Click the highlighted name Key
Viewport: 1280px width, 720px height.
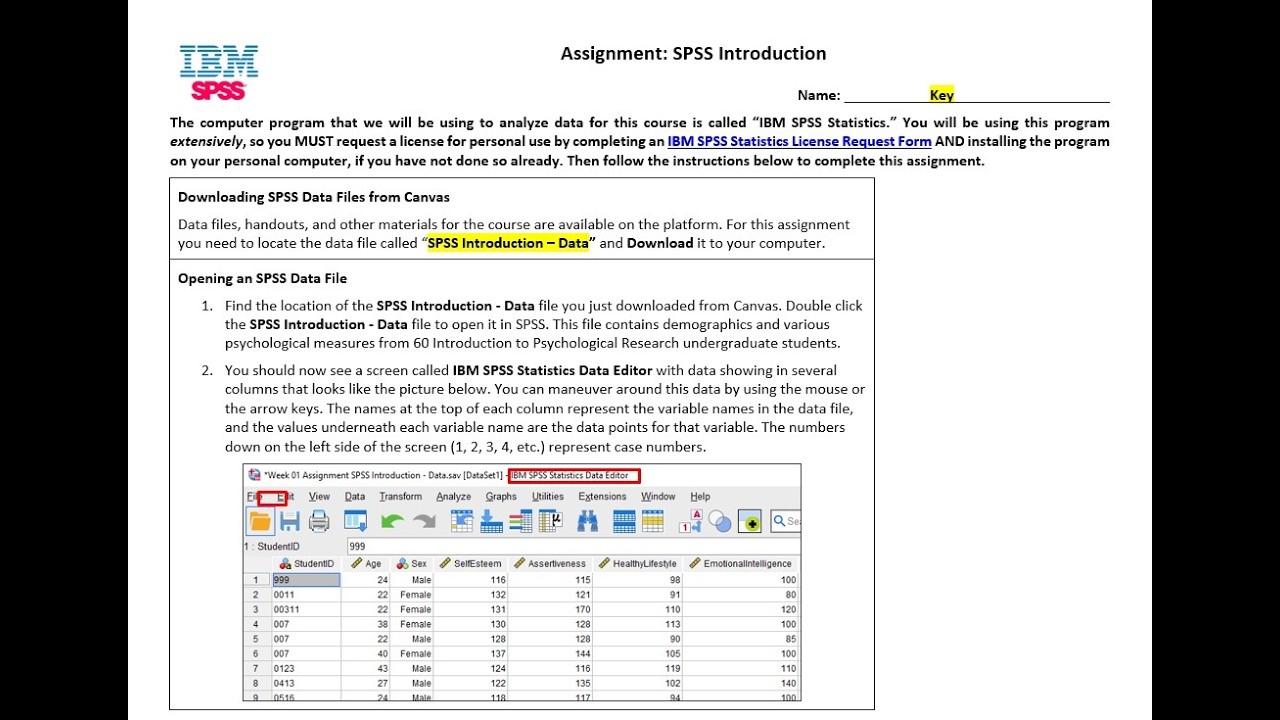pos(942,95)
